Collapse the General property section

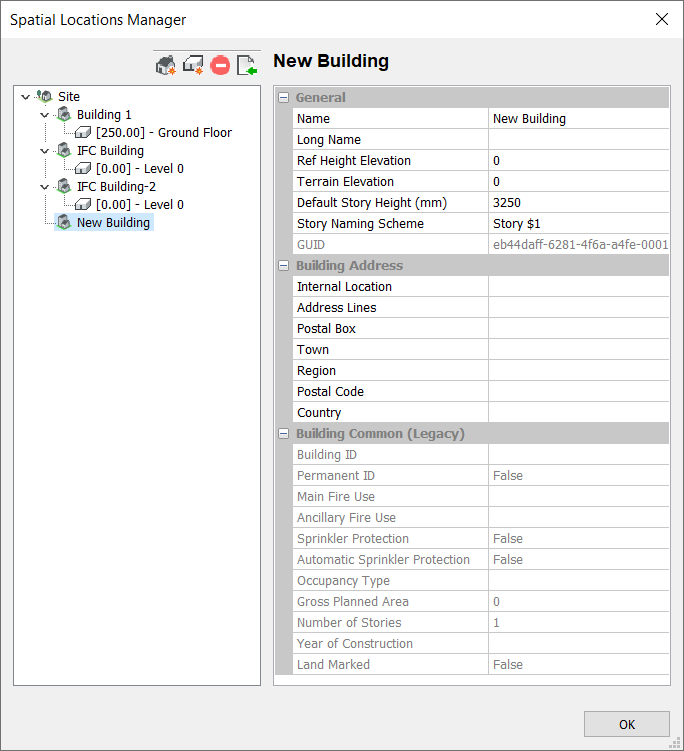click(284, 98)
